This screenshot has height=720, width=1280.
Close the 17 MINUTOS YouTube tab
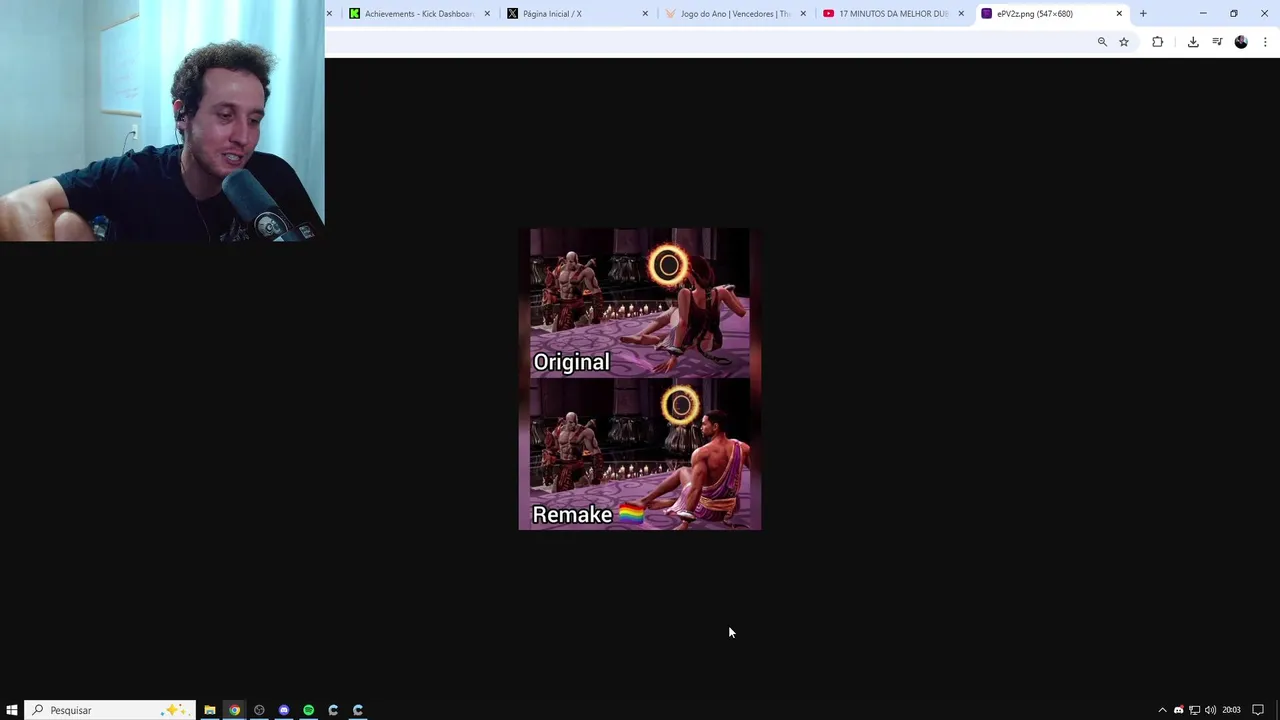point(961,14)
